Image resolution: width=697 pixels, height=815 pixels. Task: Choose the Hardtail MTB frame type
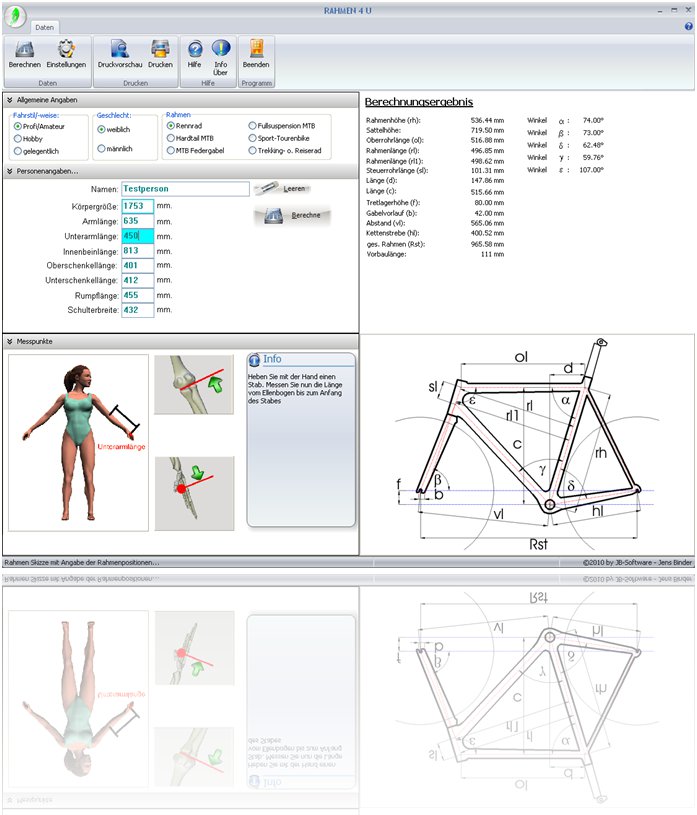(170, 138)
